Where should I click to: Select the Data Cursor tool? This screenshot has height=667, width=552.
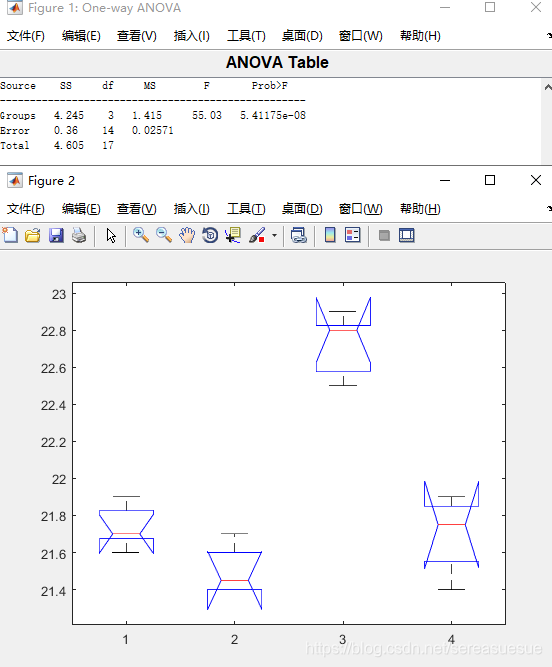233,235
